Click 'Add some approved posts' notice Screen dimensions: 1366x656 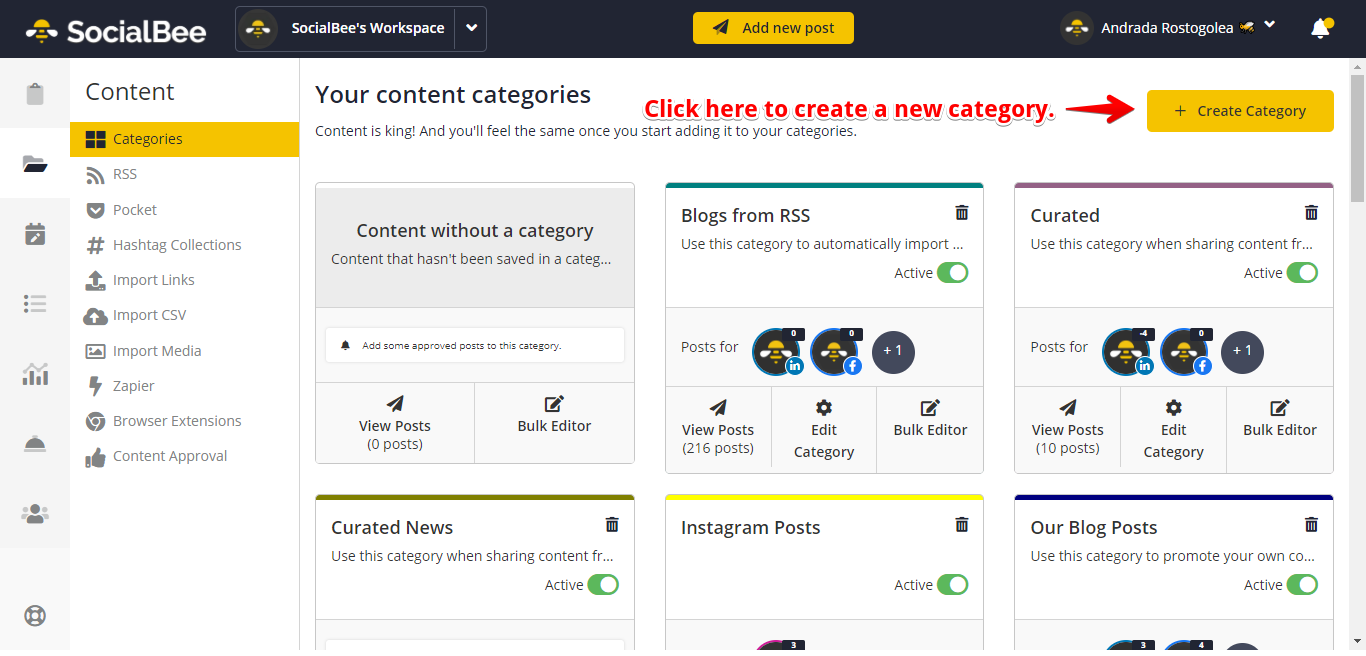tap(475, 345)
